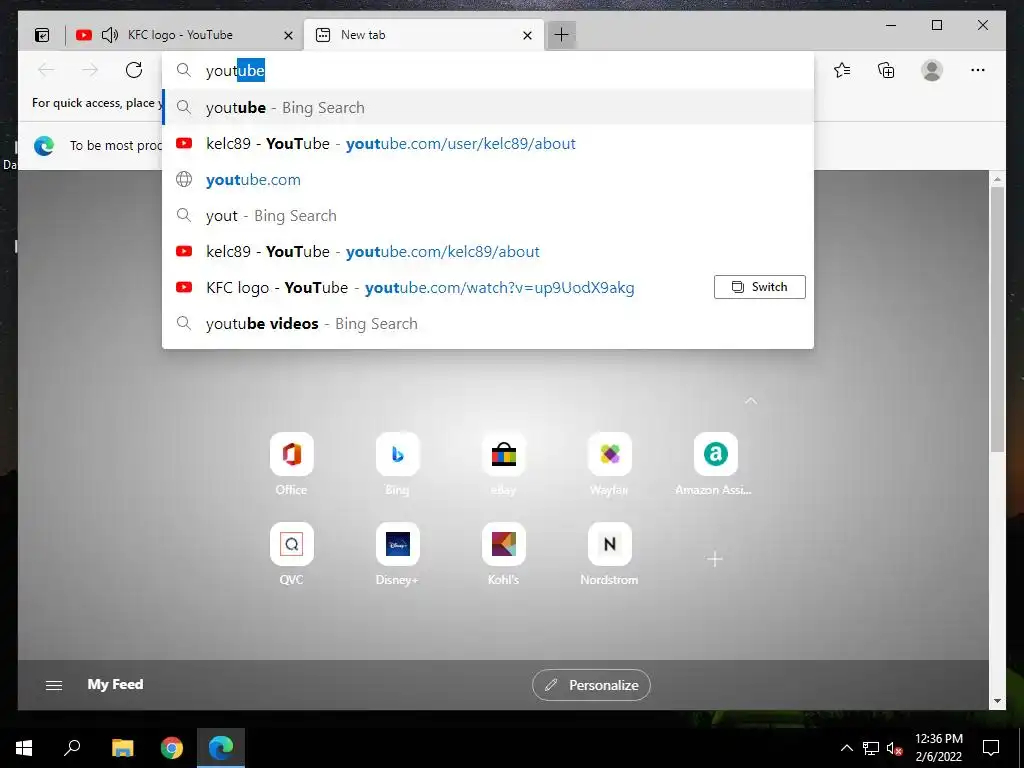Image resolution: width=1024 pixels, height=768 pixels.
Task: Open the user profile avatar
Action: click(x=932, y=70)
